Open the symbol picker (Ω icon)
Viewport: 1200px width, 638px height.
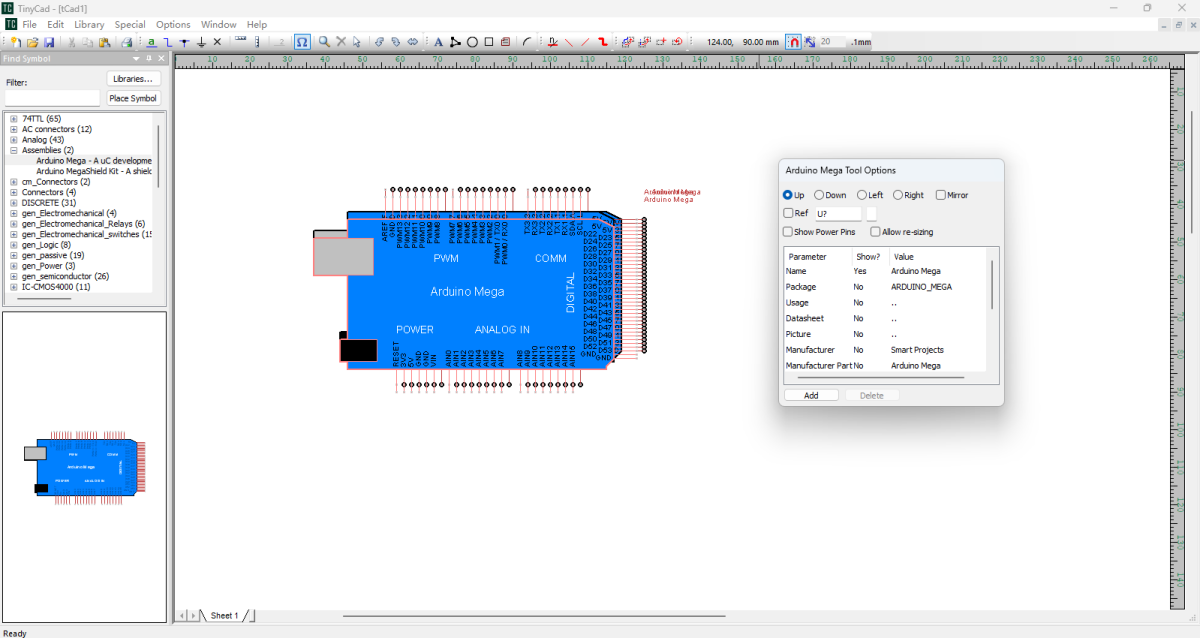click(301, 42)
